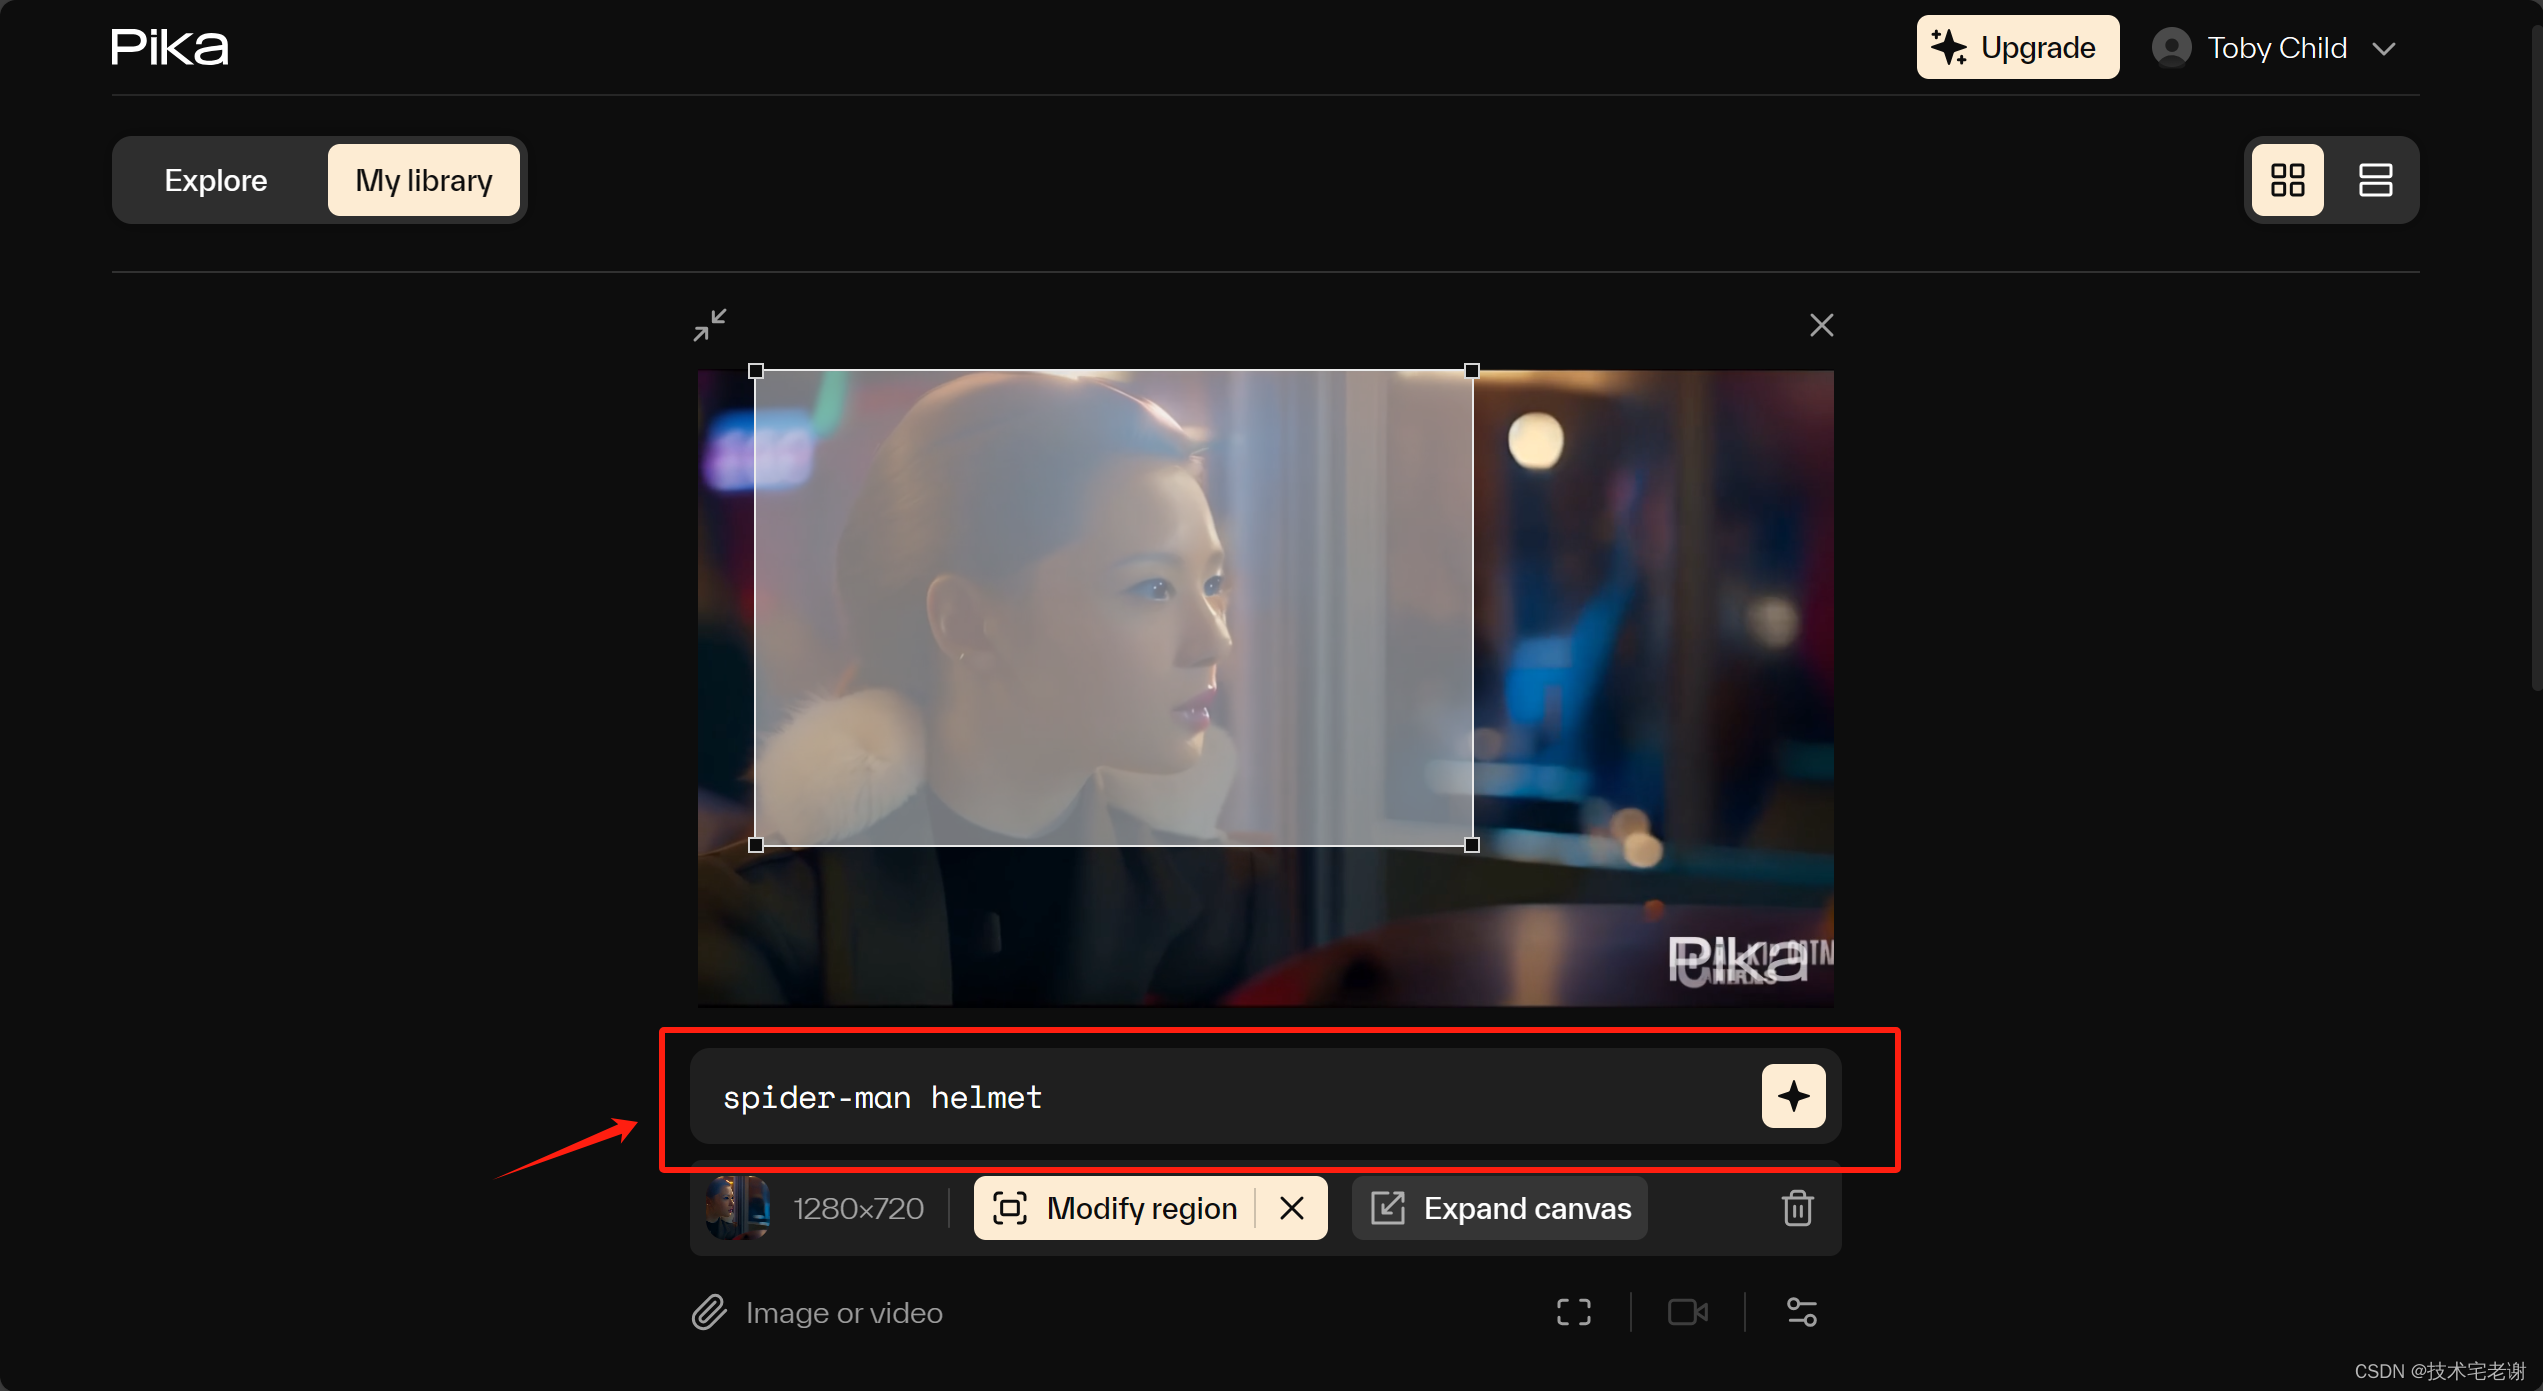This screenshot has width=2543, height=1391.
Task: Switch to the My library tab
Action: coord(423,180)
